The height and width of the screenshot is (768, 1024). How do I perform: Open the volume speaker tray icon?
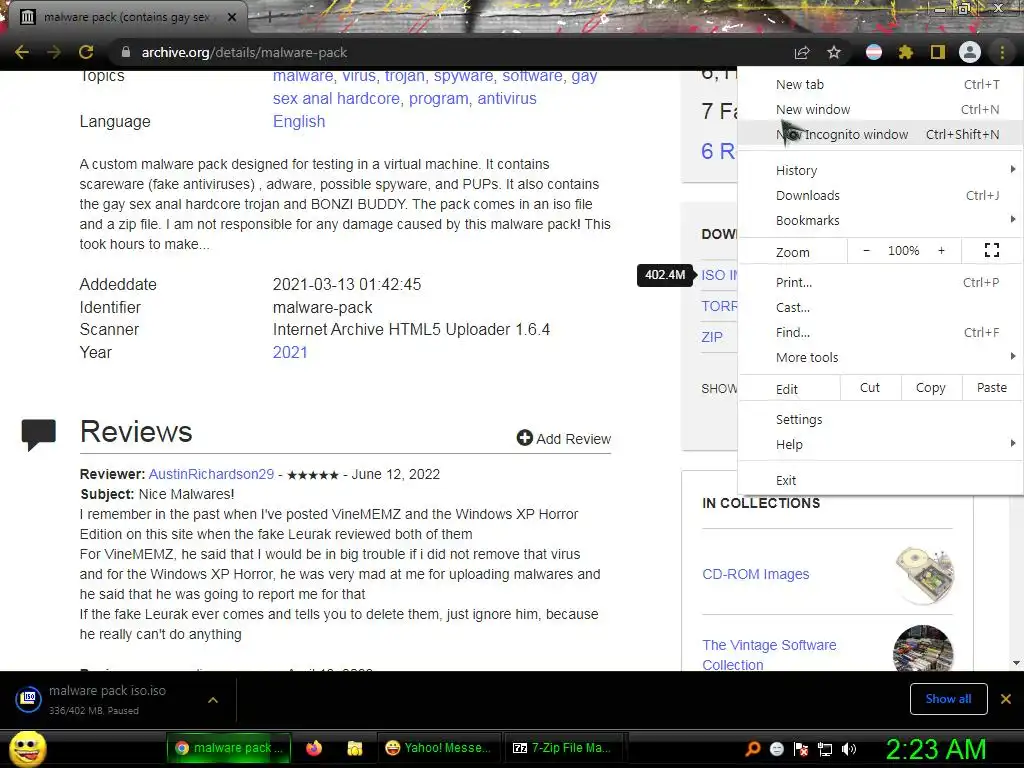[849, 749]
